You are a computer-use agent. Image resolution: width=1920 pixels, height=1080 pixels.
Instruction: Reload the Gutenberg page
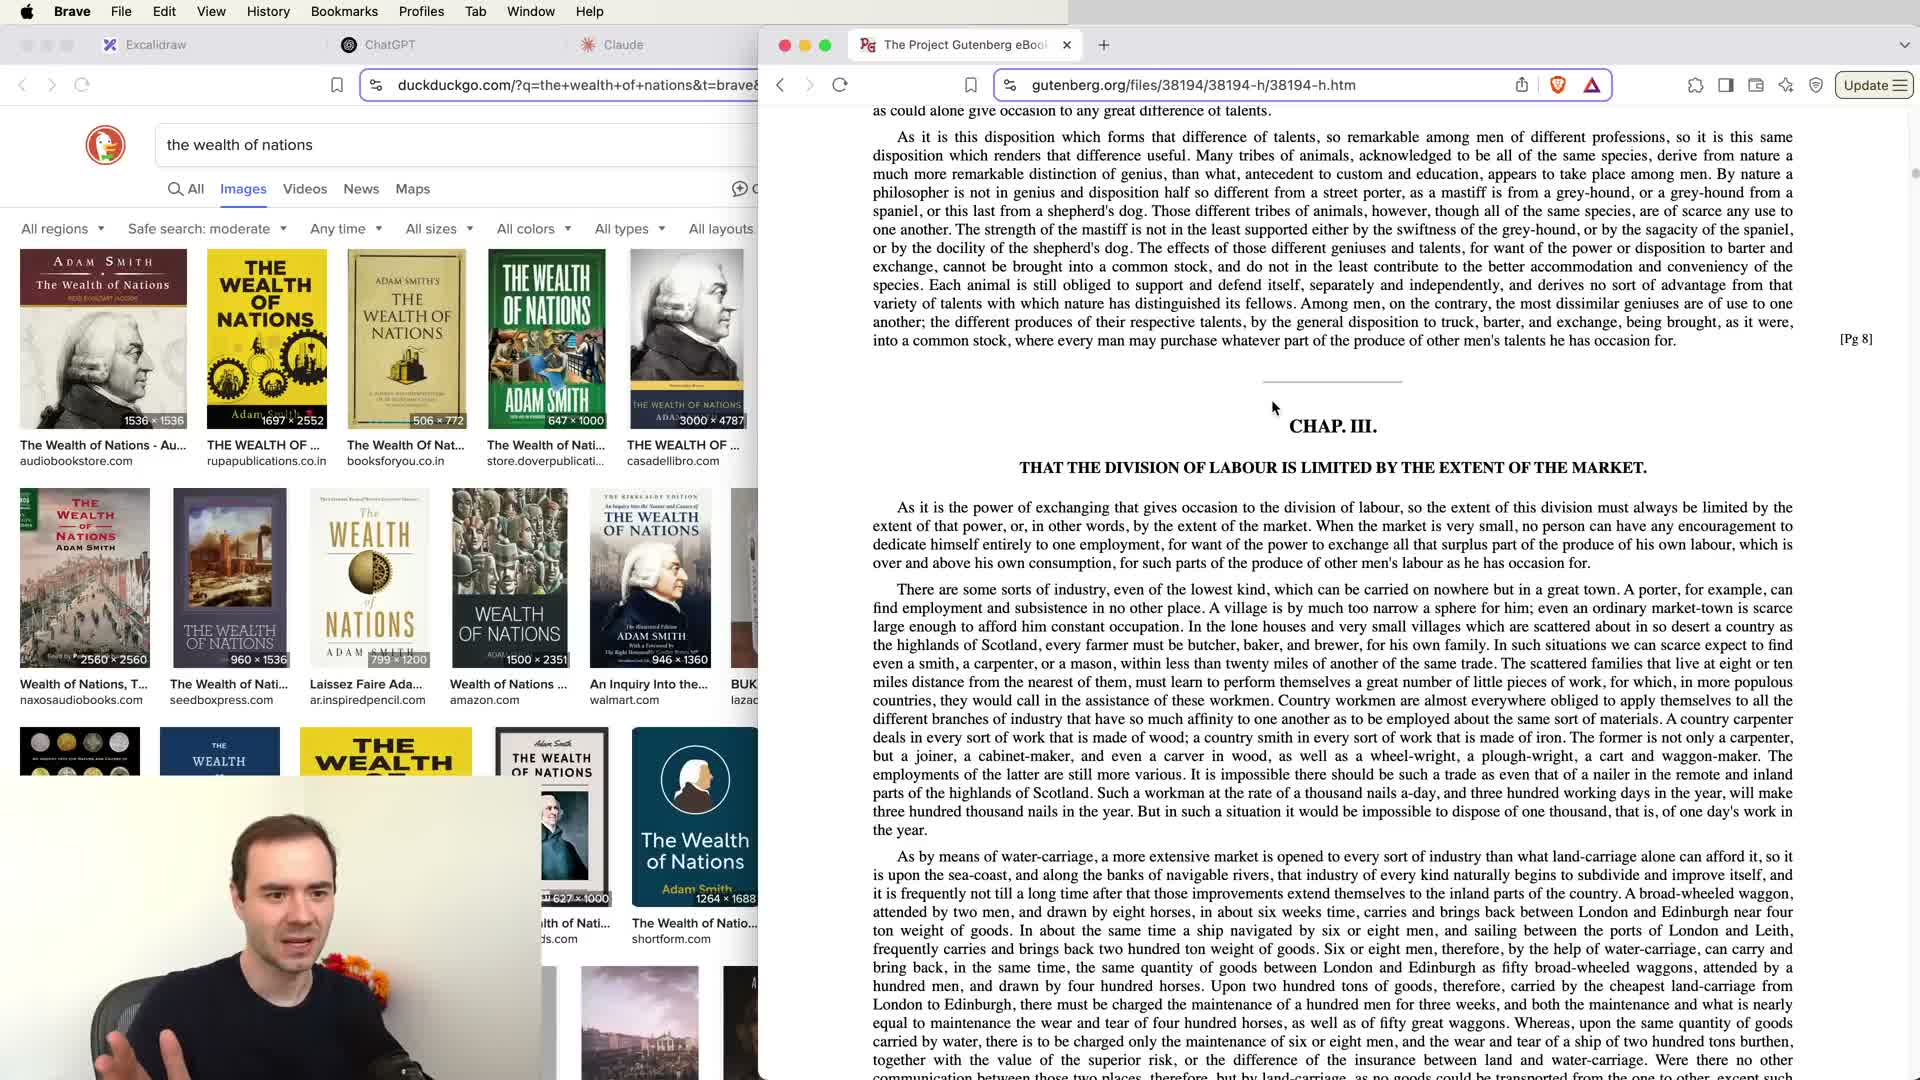tap(840, 85)
